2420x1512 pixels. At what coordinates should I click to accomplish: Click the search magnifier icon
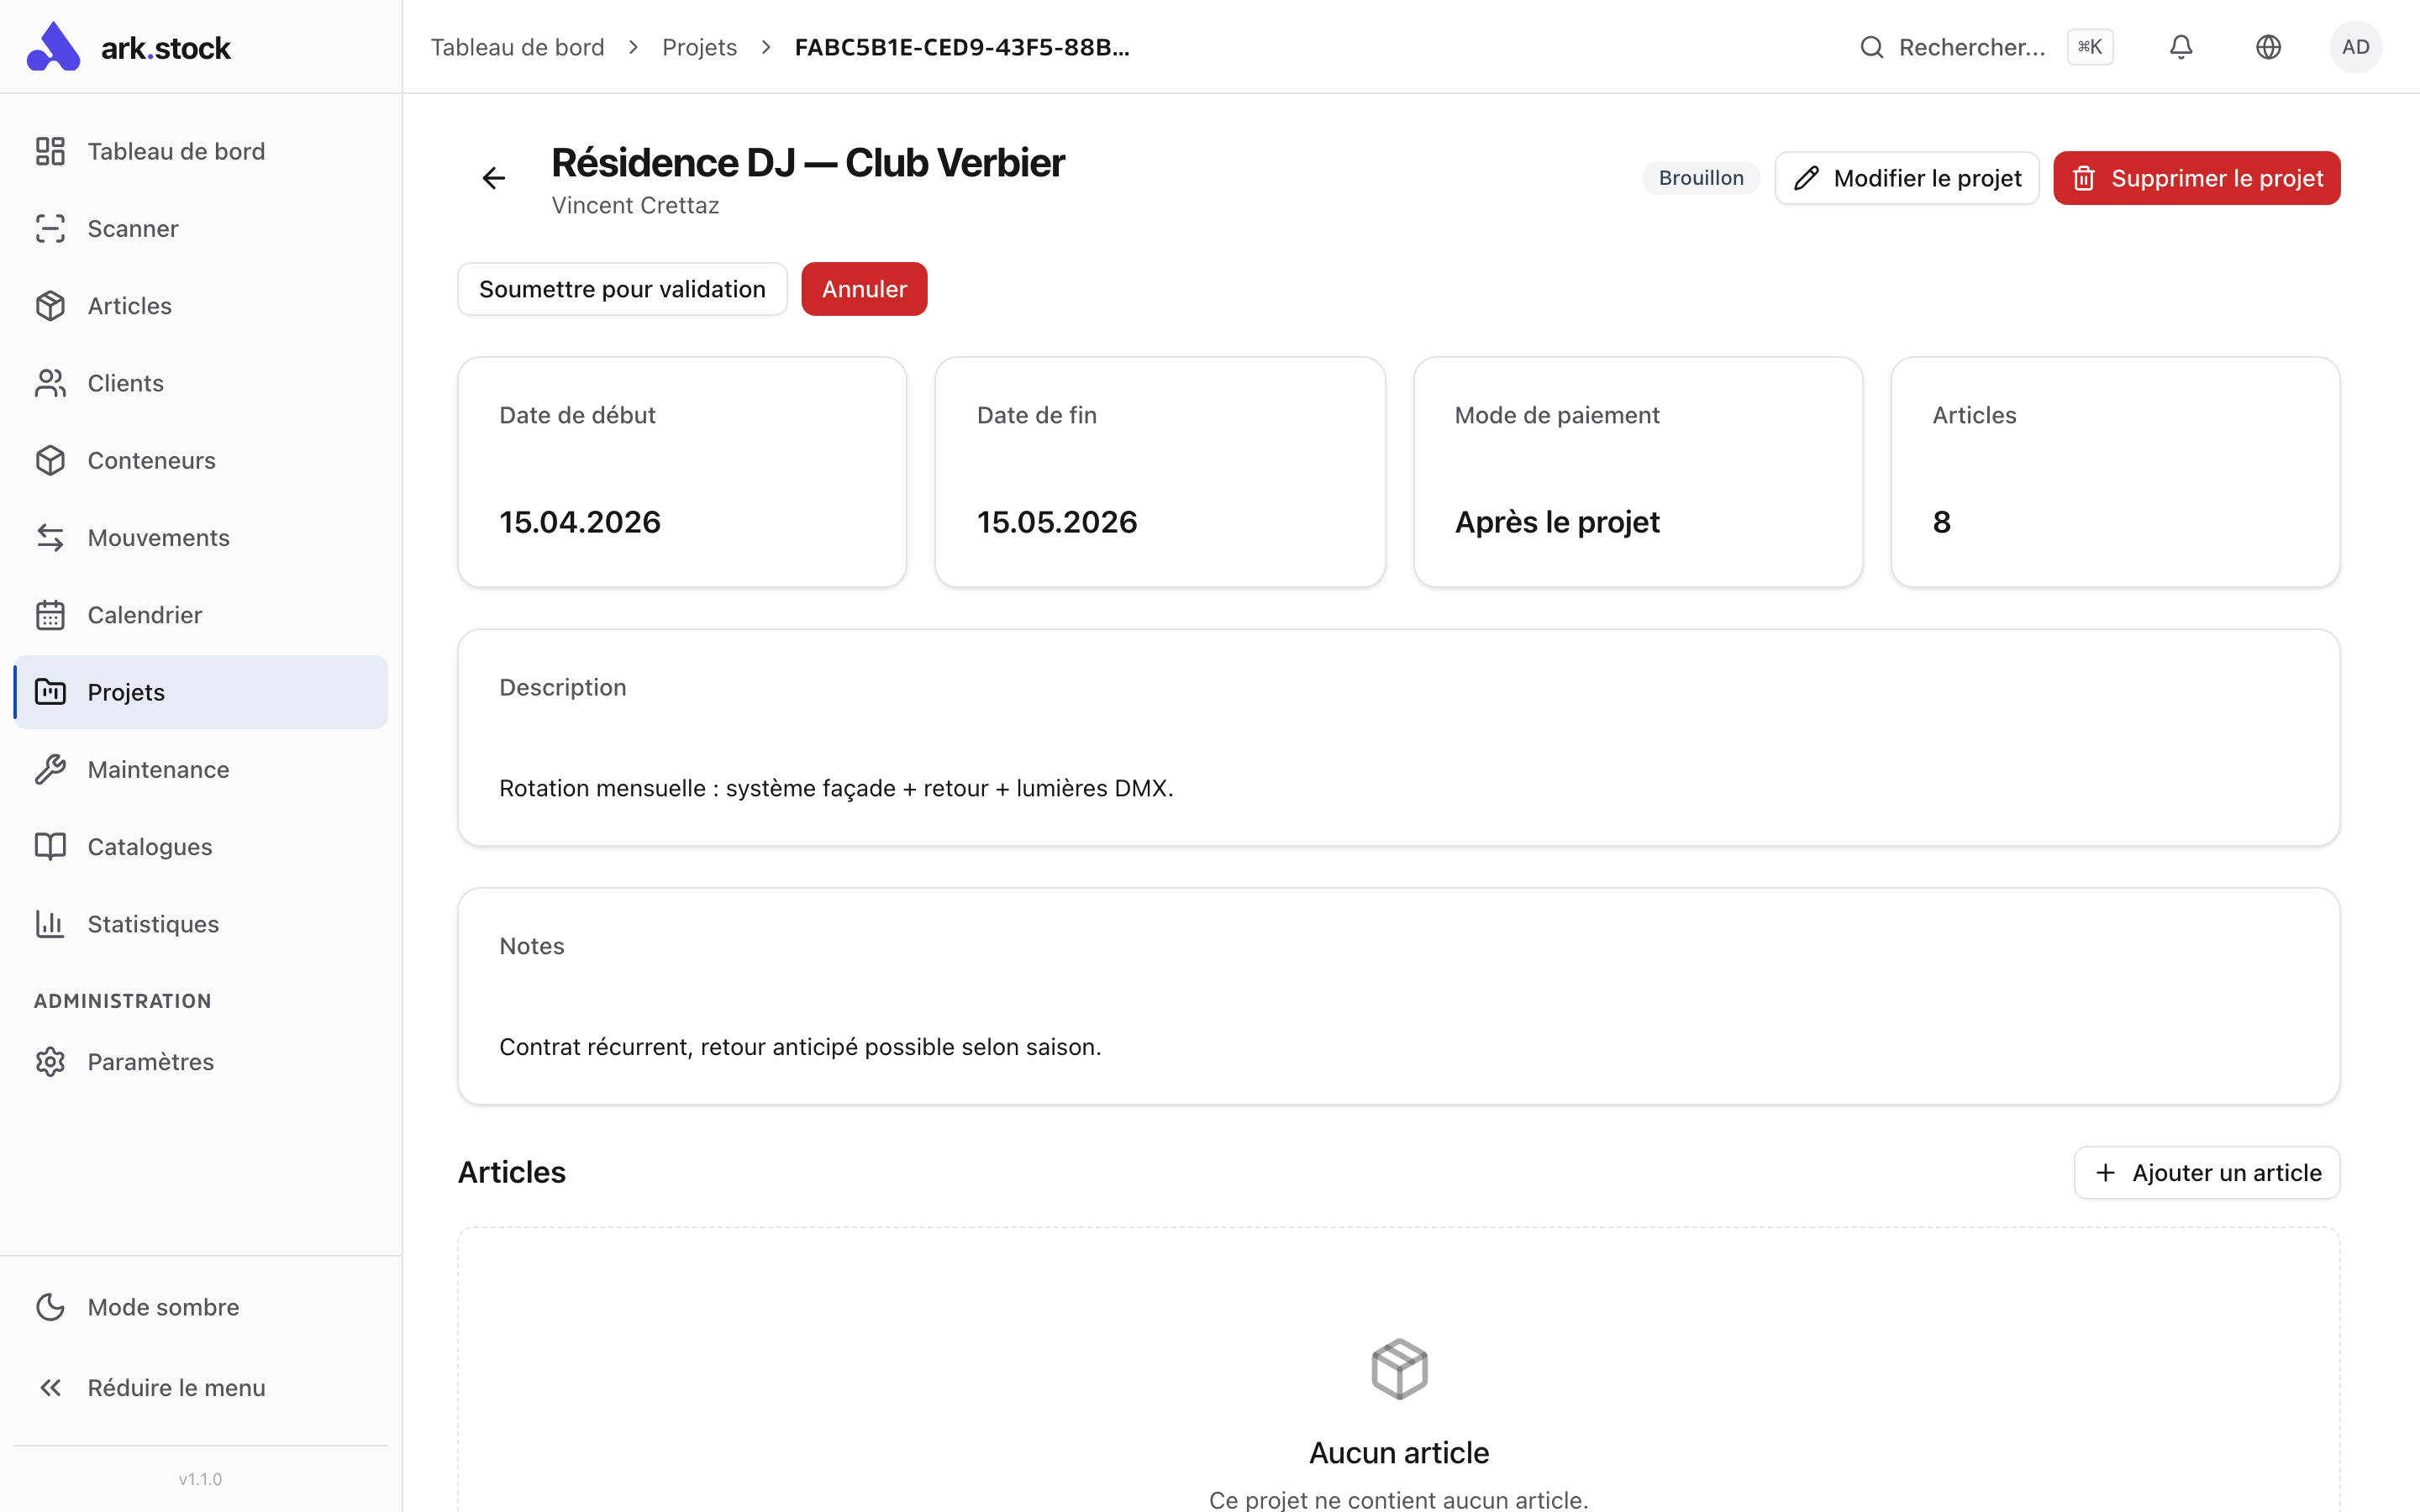(x=1871, y=47)
